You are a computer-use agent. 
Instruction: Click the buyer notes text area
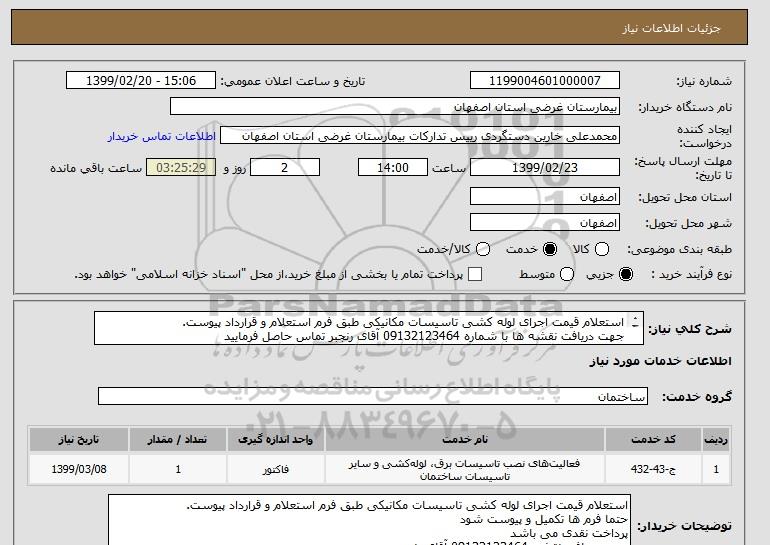(x=369, y=519)
